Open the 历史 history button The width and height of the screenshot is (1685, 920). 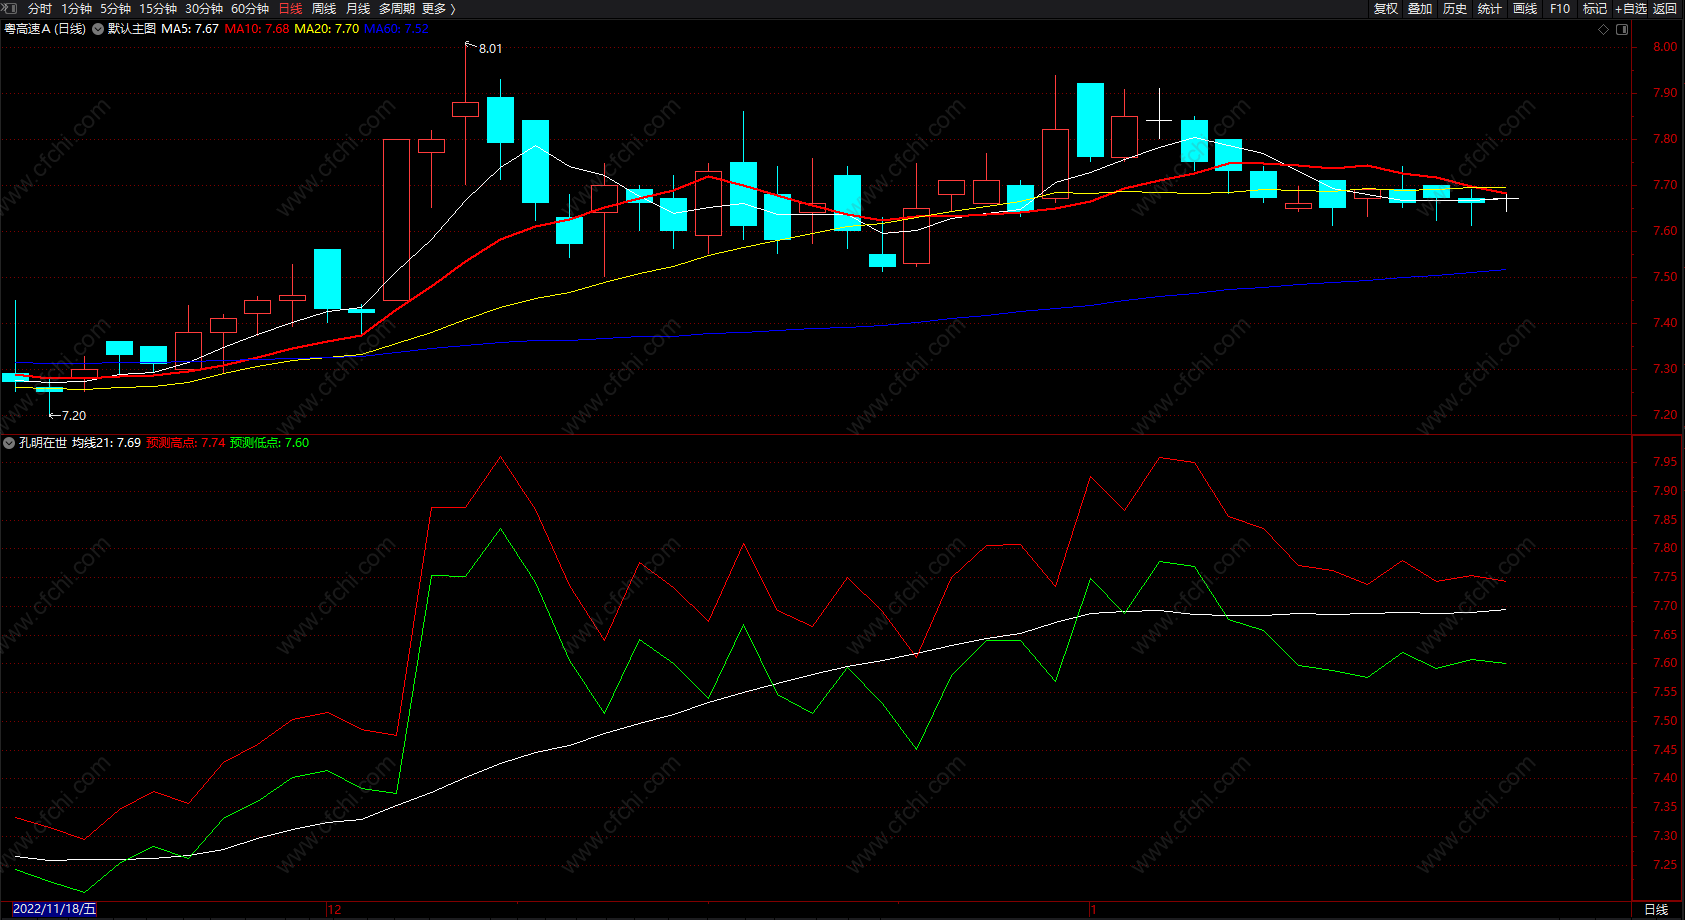point(1455,9)
